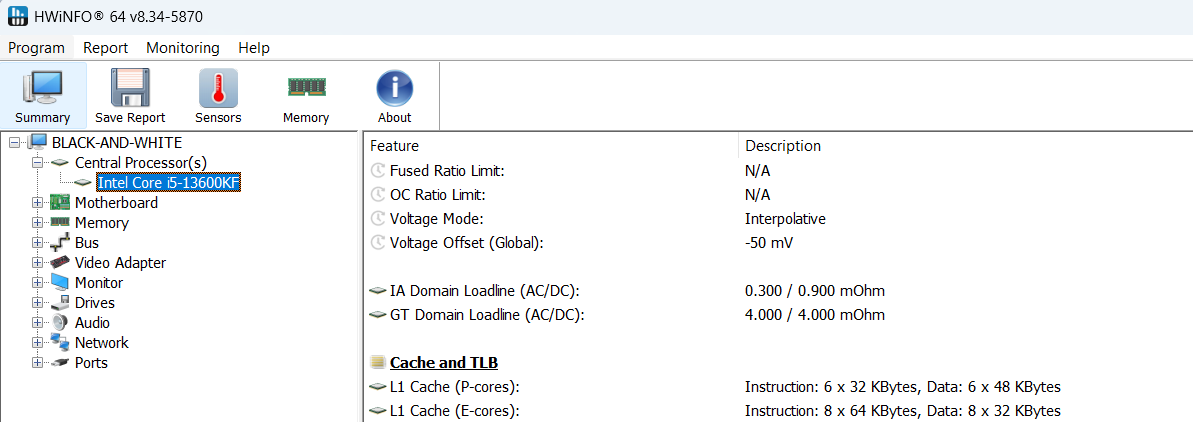Select the Audio speaker tree icon
Viewport: 1193px width, 422px height.
[x=60, y=323]
